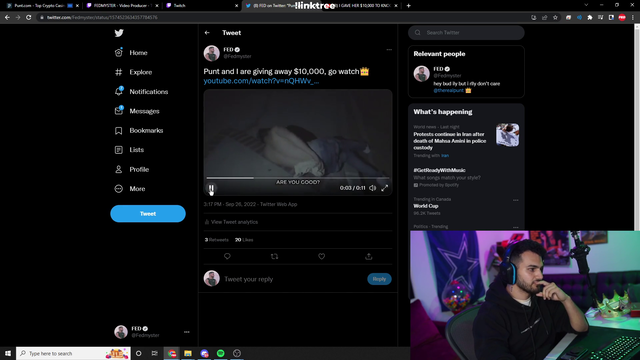Open the World Cup trend

(x=426, y=206)
